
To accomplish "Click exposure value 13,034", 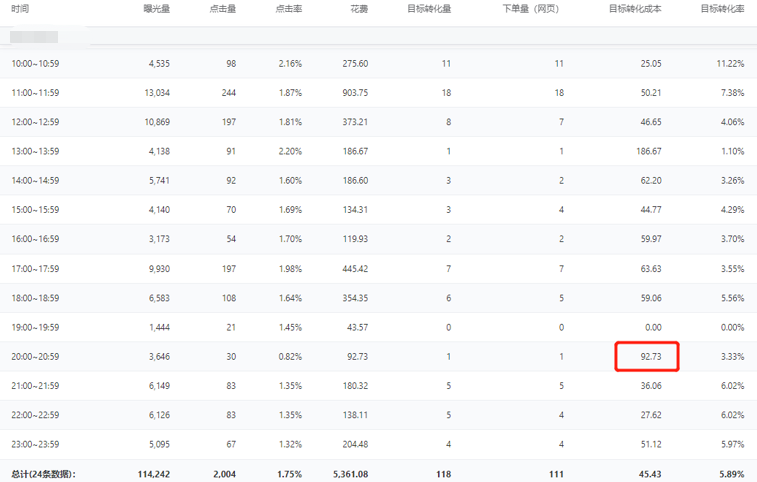I will (x=157, y=93).
